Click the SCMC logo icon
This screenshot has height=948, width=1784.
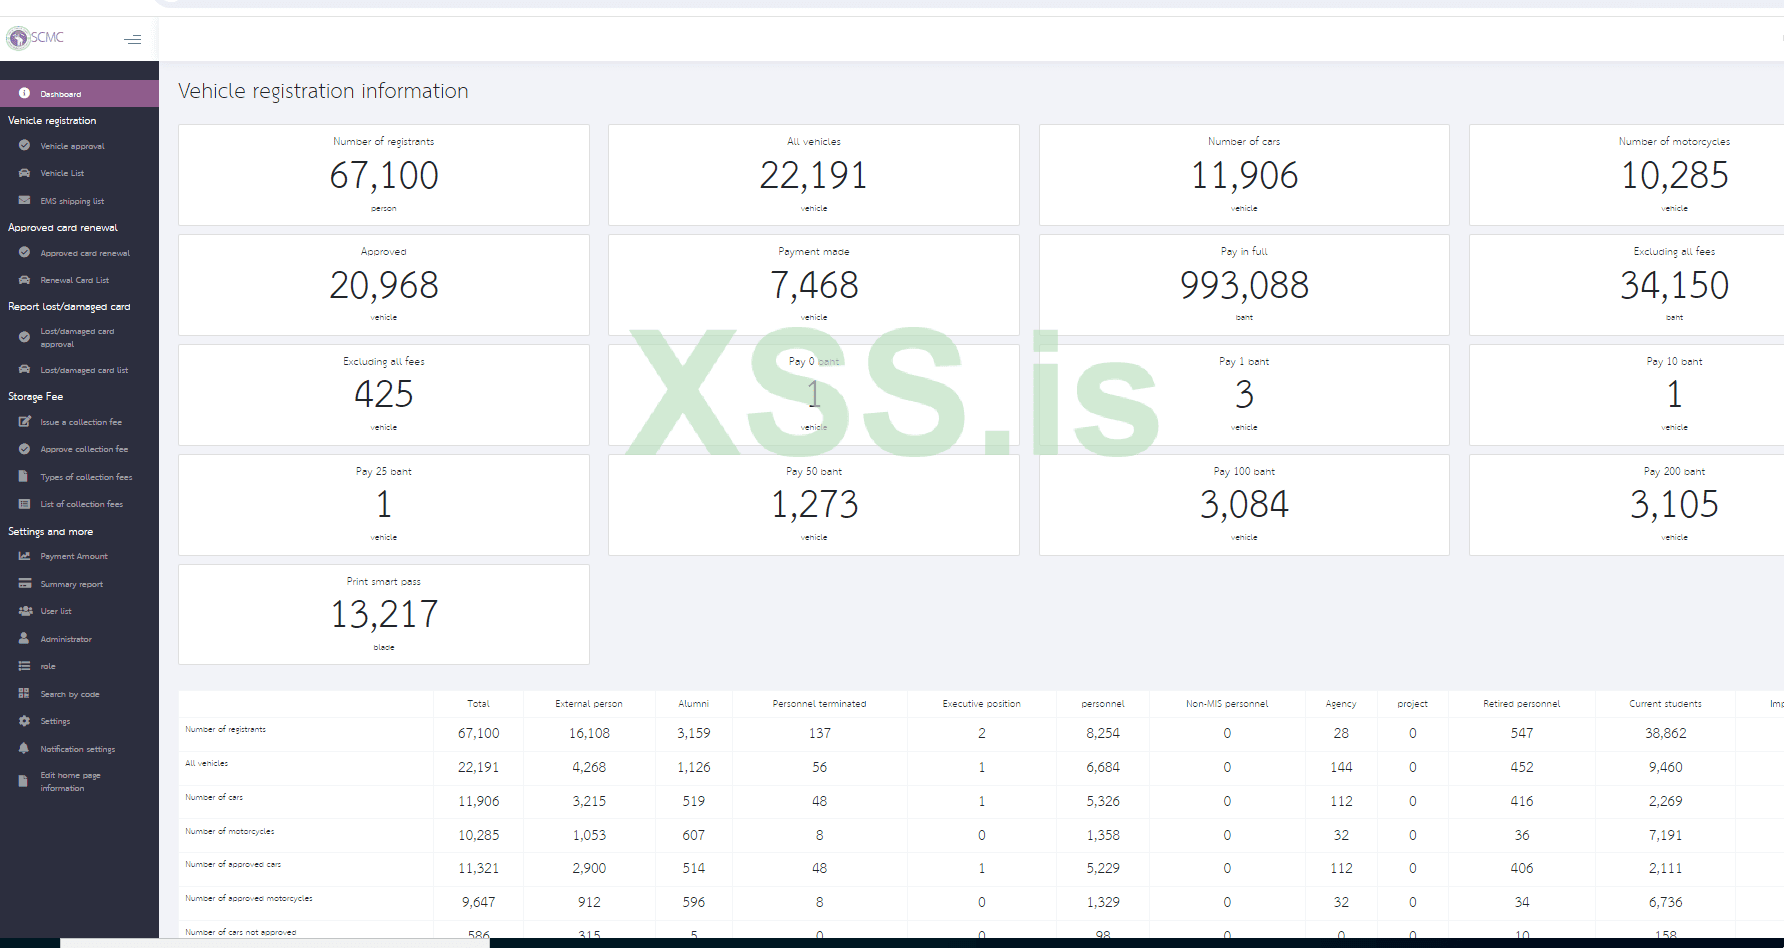coord(18,38)
